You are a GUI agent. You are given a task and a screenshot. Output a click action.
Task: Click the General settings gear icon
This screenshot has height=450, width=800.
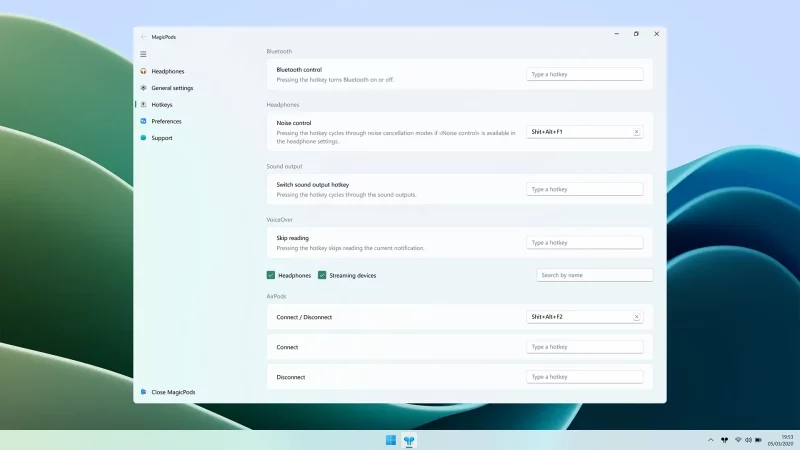[144, 88]
